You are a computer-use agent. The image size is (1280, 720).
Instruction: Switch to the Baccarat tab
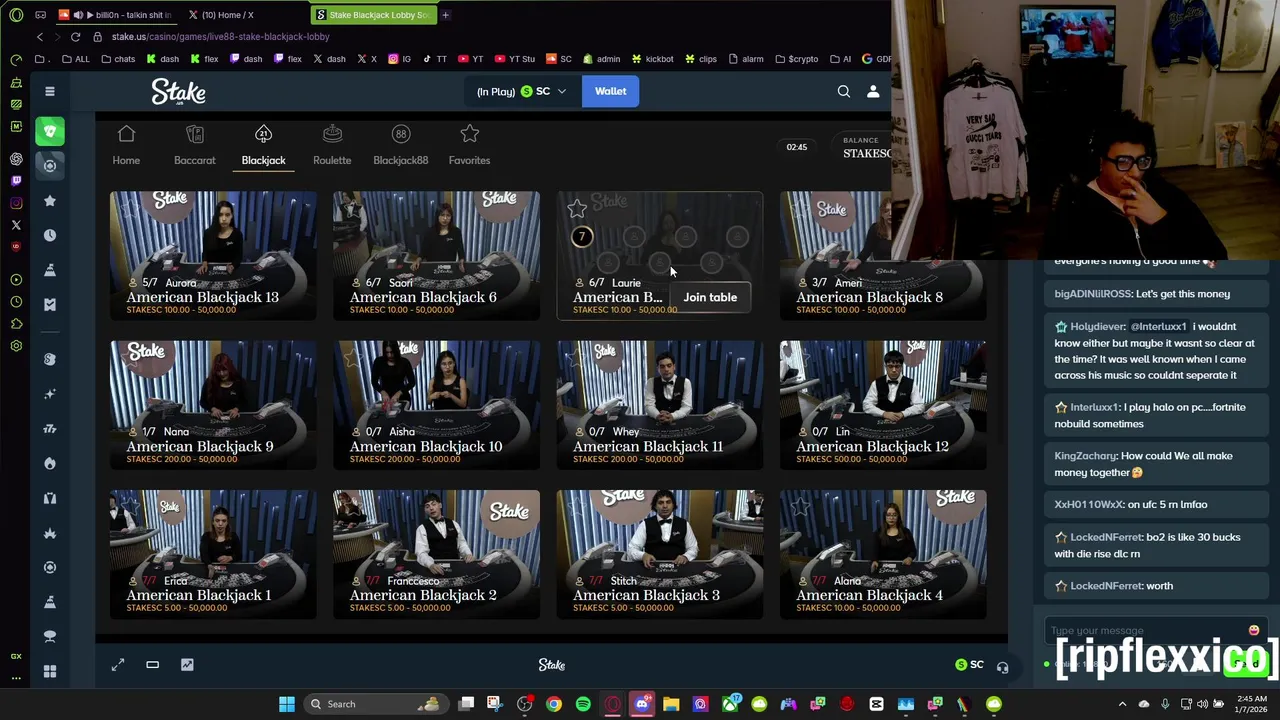195,146
